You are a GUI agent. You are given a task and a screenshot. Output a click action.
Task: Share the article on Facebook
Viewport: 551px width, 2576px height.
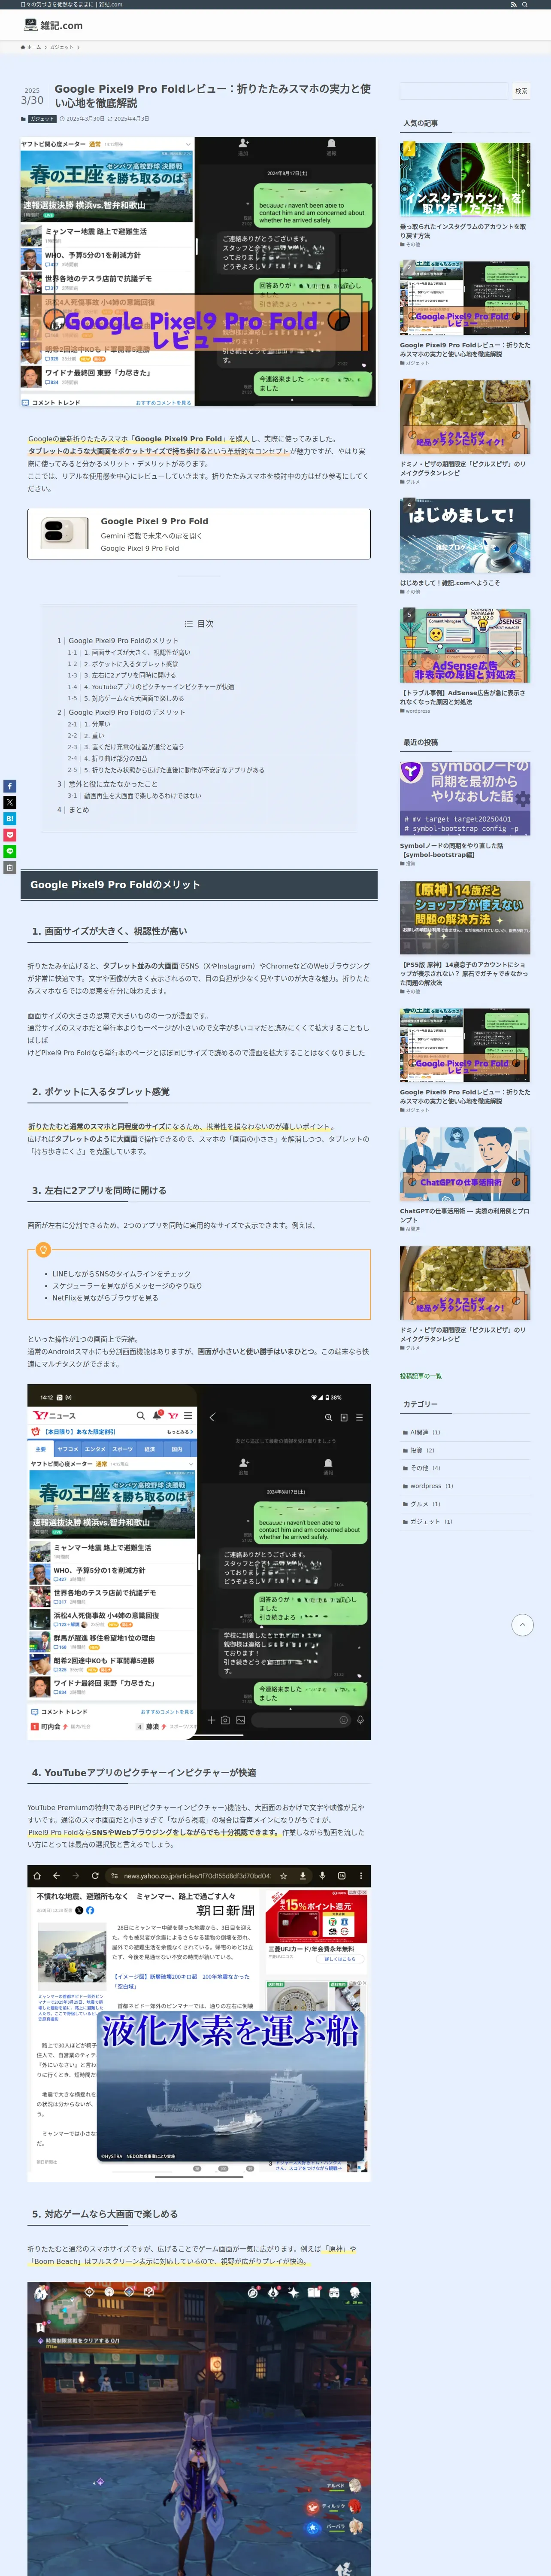coord(9,786)
